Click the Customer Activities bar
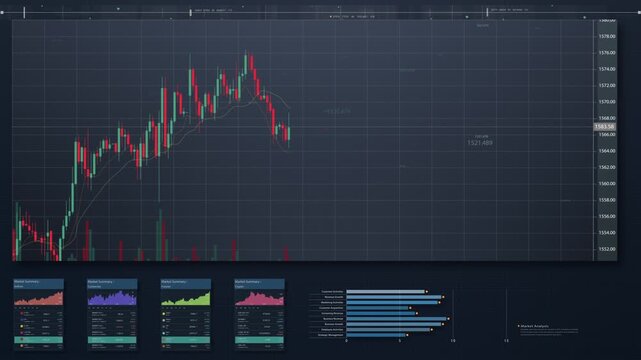 click(x=385, y=292)
